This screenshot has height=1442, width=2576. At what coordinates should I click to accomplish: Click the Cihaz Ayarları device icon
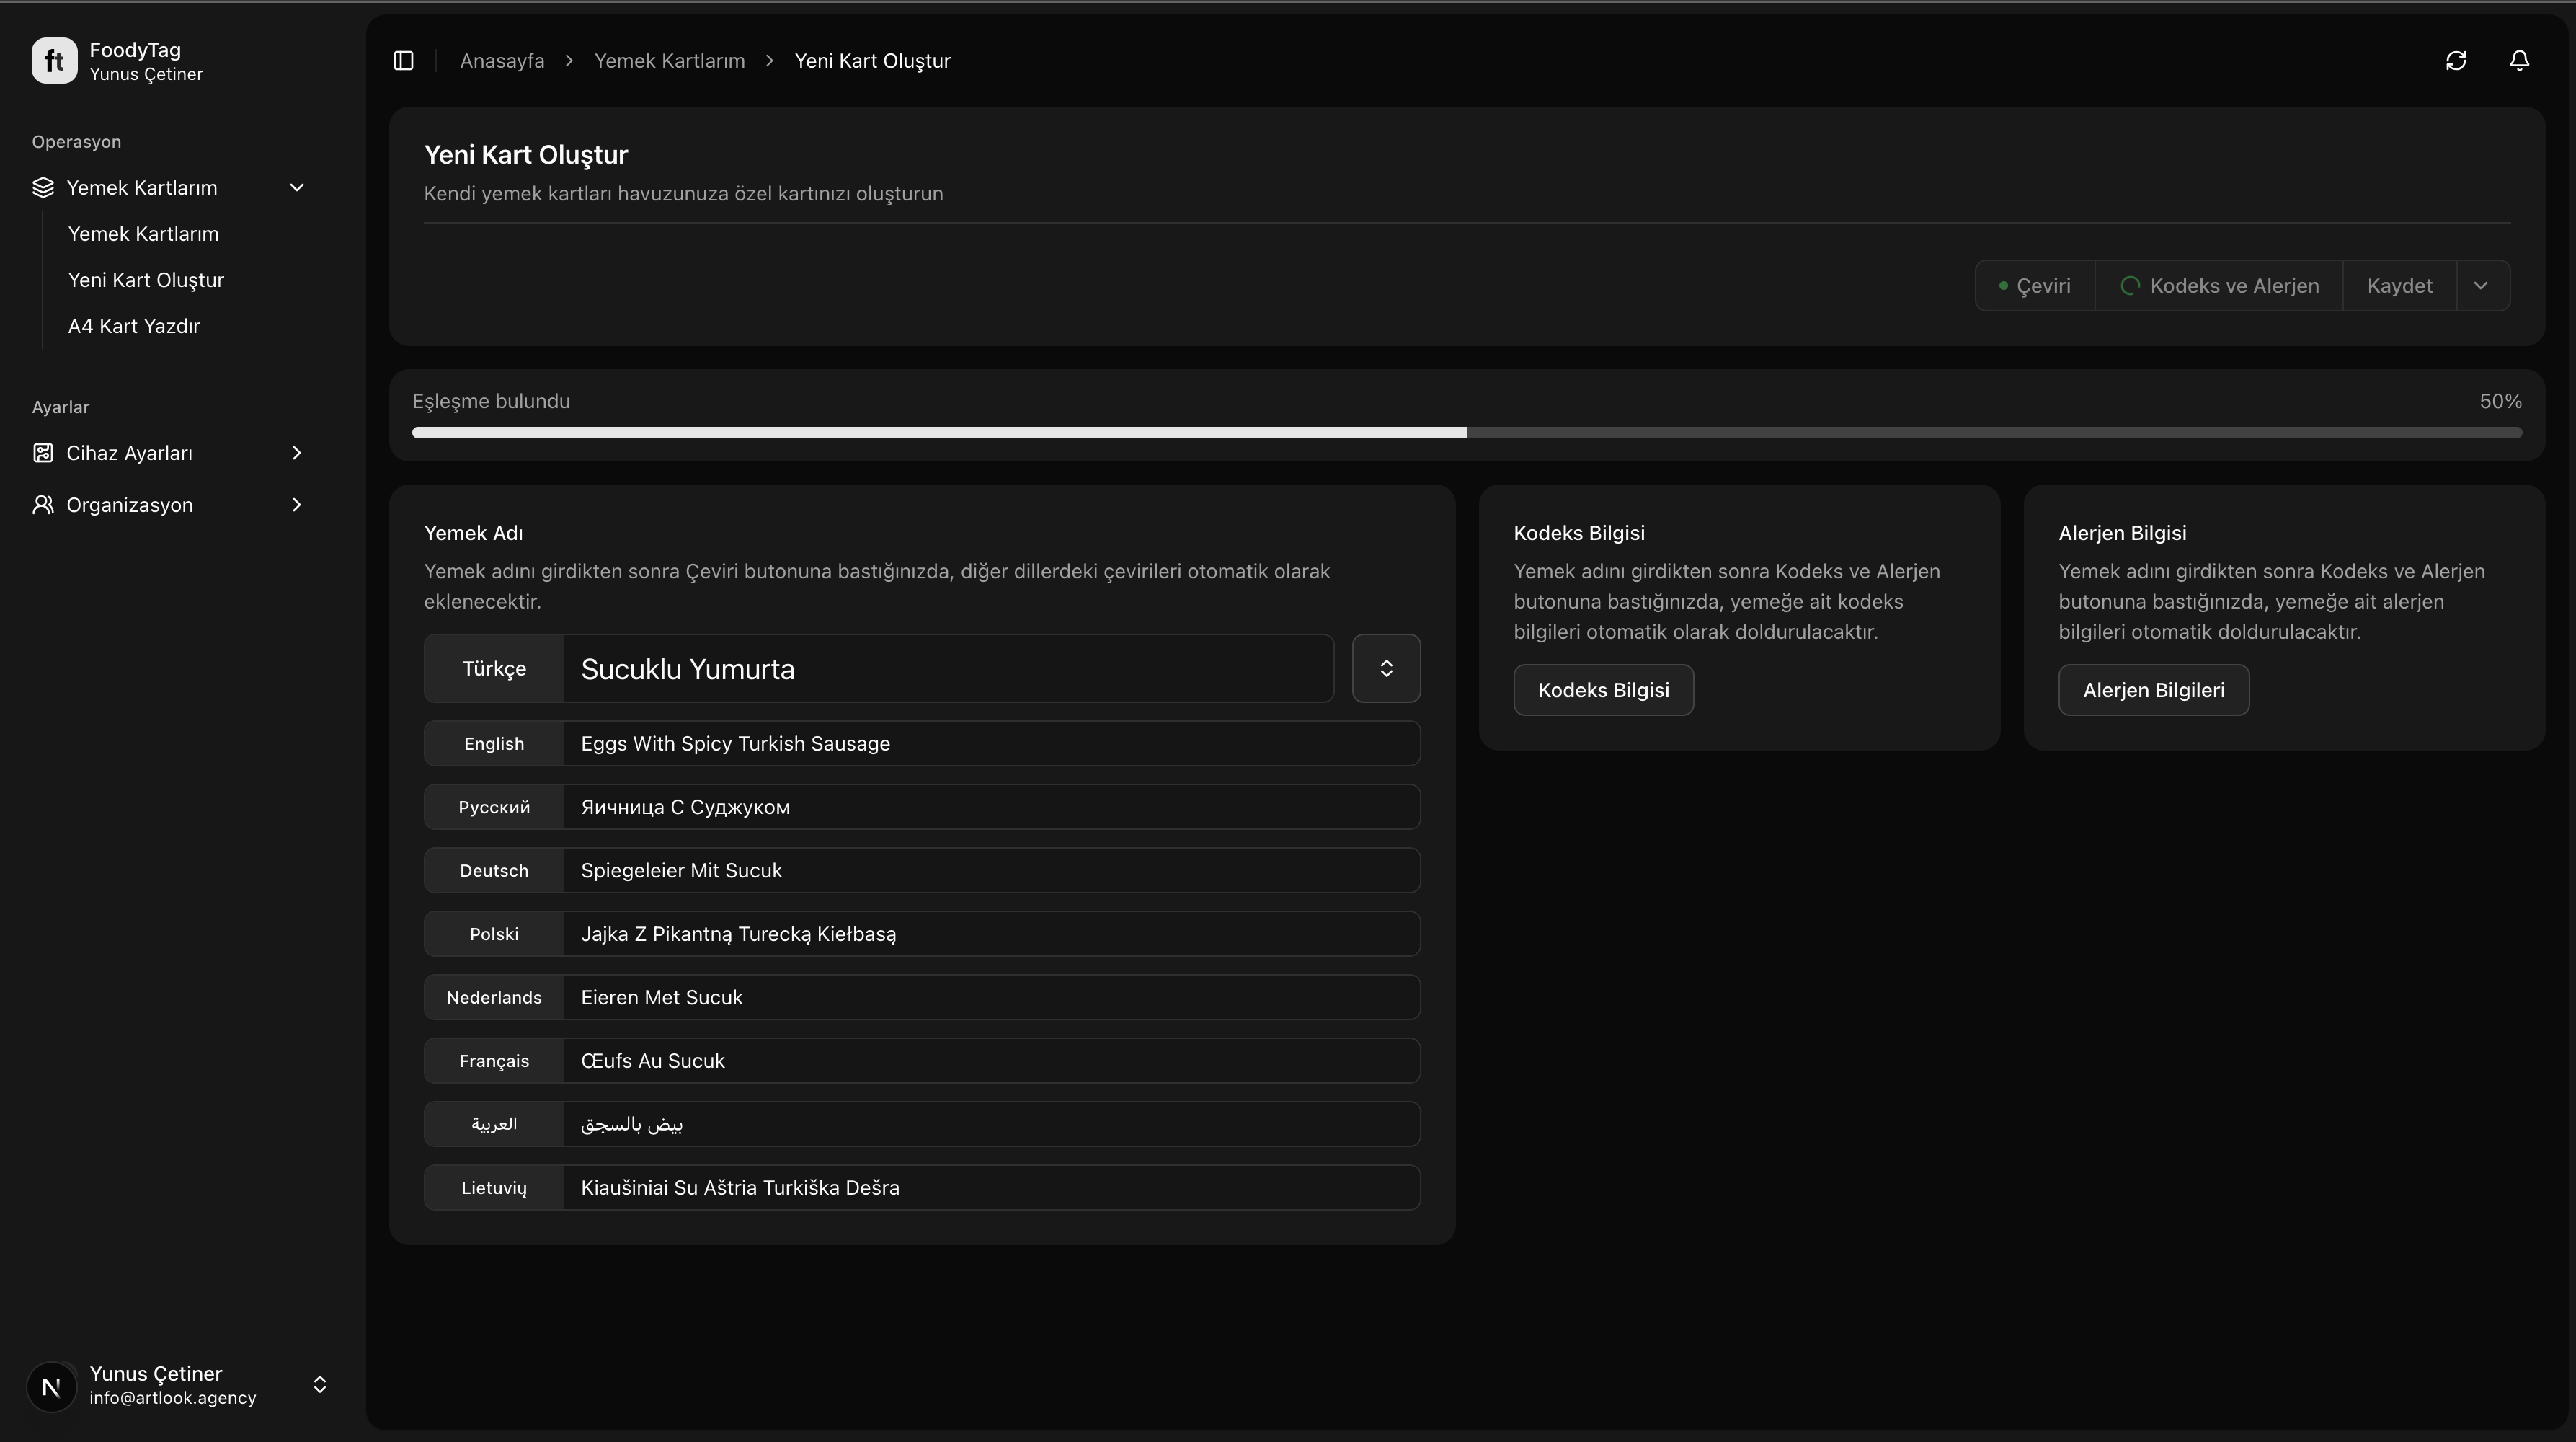coord(43,453)
